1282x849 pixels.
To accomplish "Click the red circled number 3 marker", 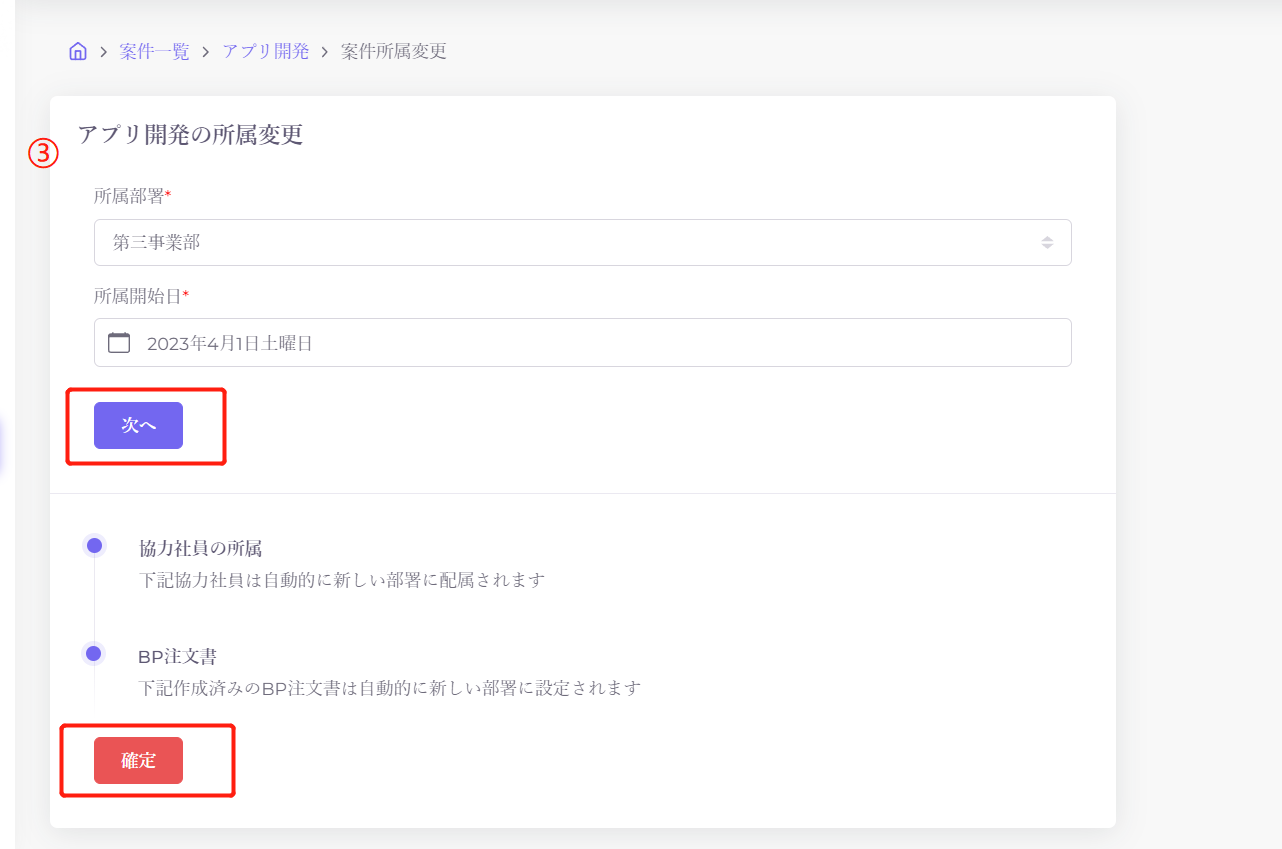I will click(x=43, y=153).
